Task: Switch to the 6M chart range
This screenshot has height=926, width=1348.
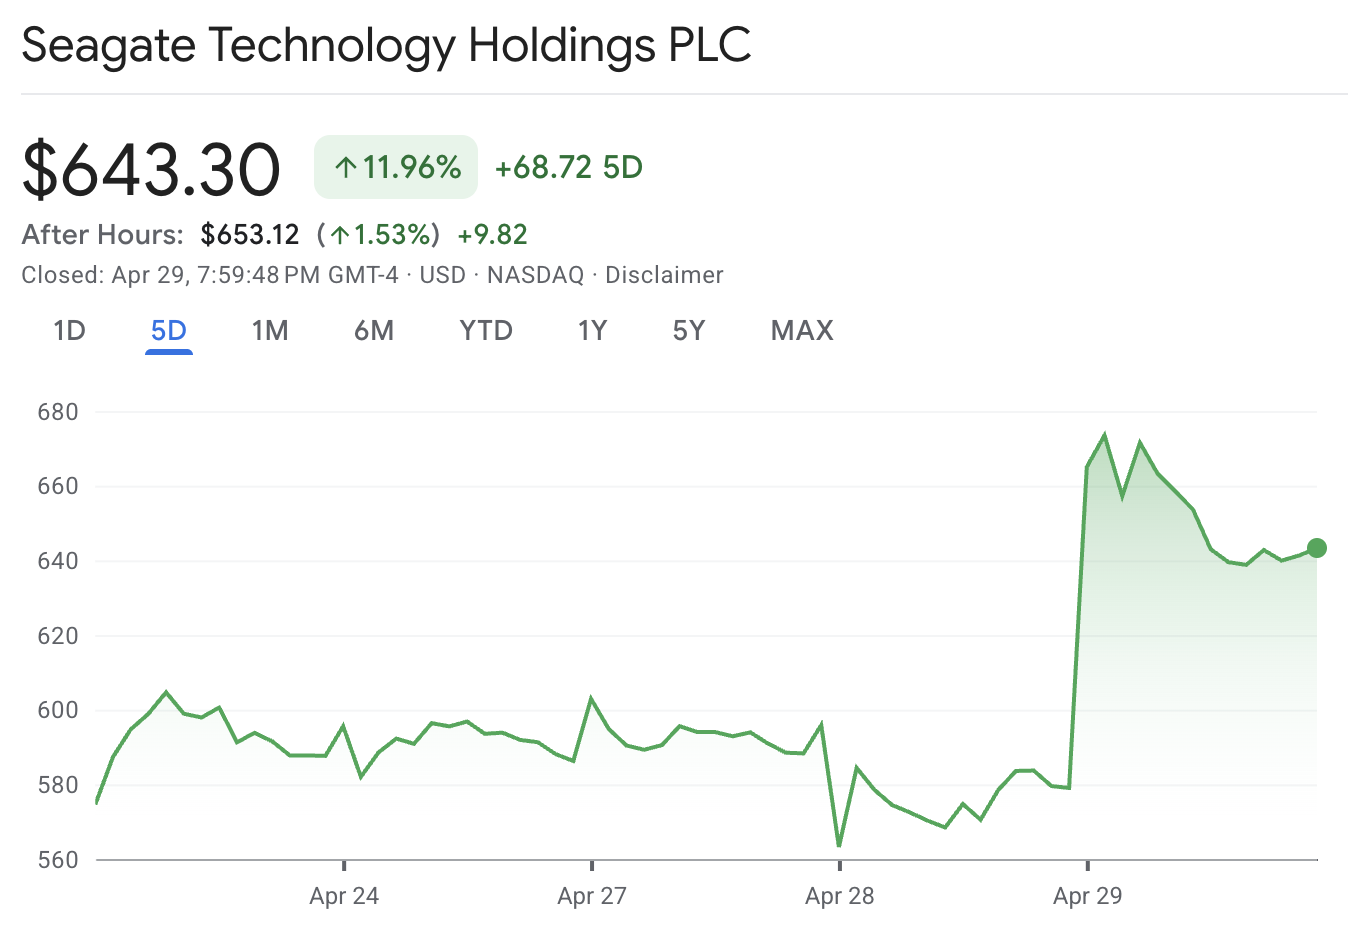Action: (374, 331)
